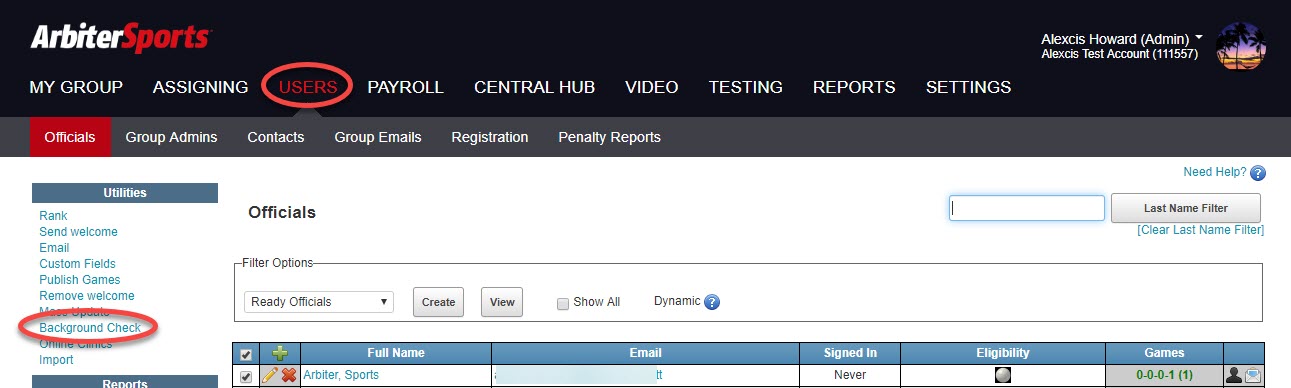This screenshot has height=388, width=1291.
Task: Edit Arbiter, Sports with pencil icon
Action: 269,376
